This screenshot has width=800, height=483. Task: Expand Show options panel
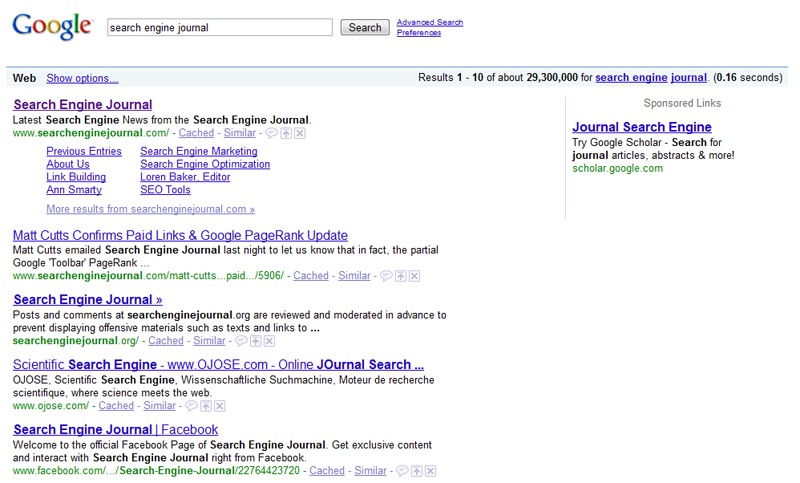(82, 78)
